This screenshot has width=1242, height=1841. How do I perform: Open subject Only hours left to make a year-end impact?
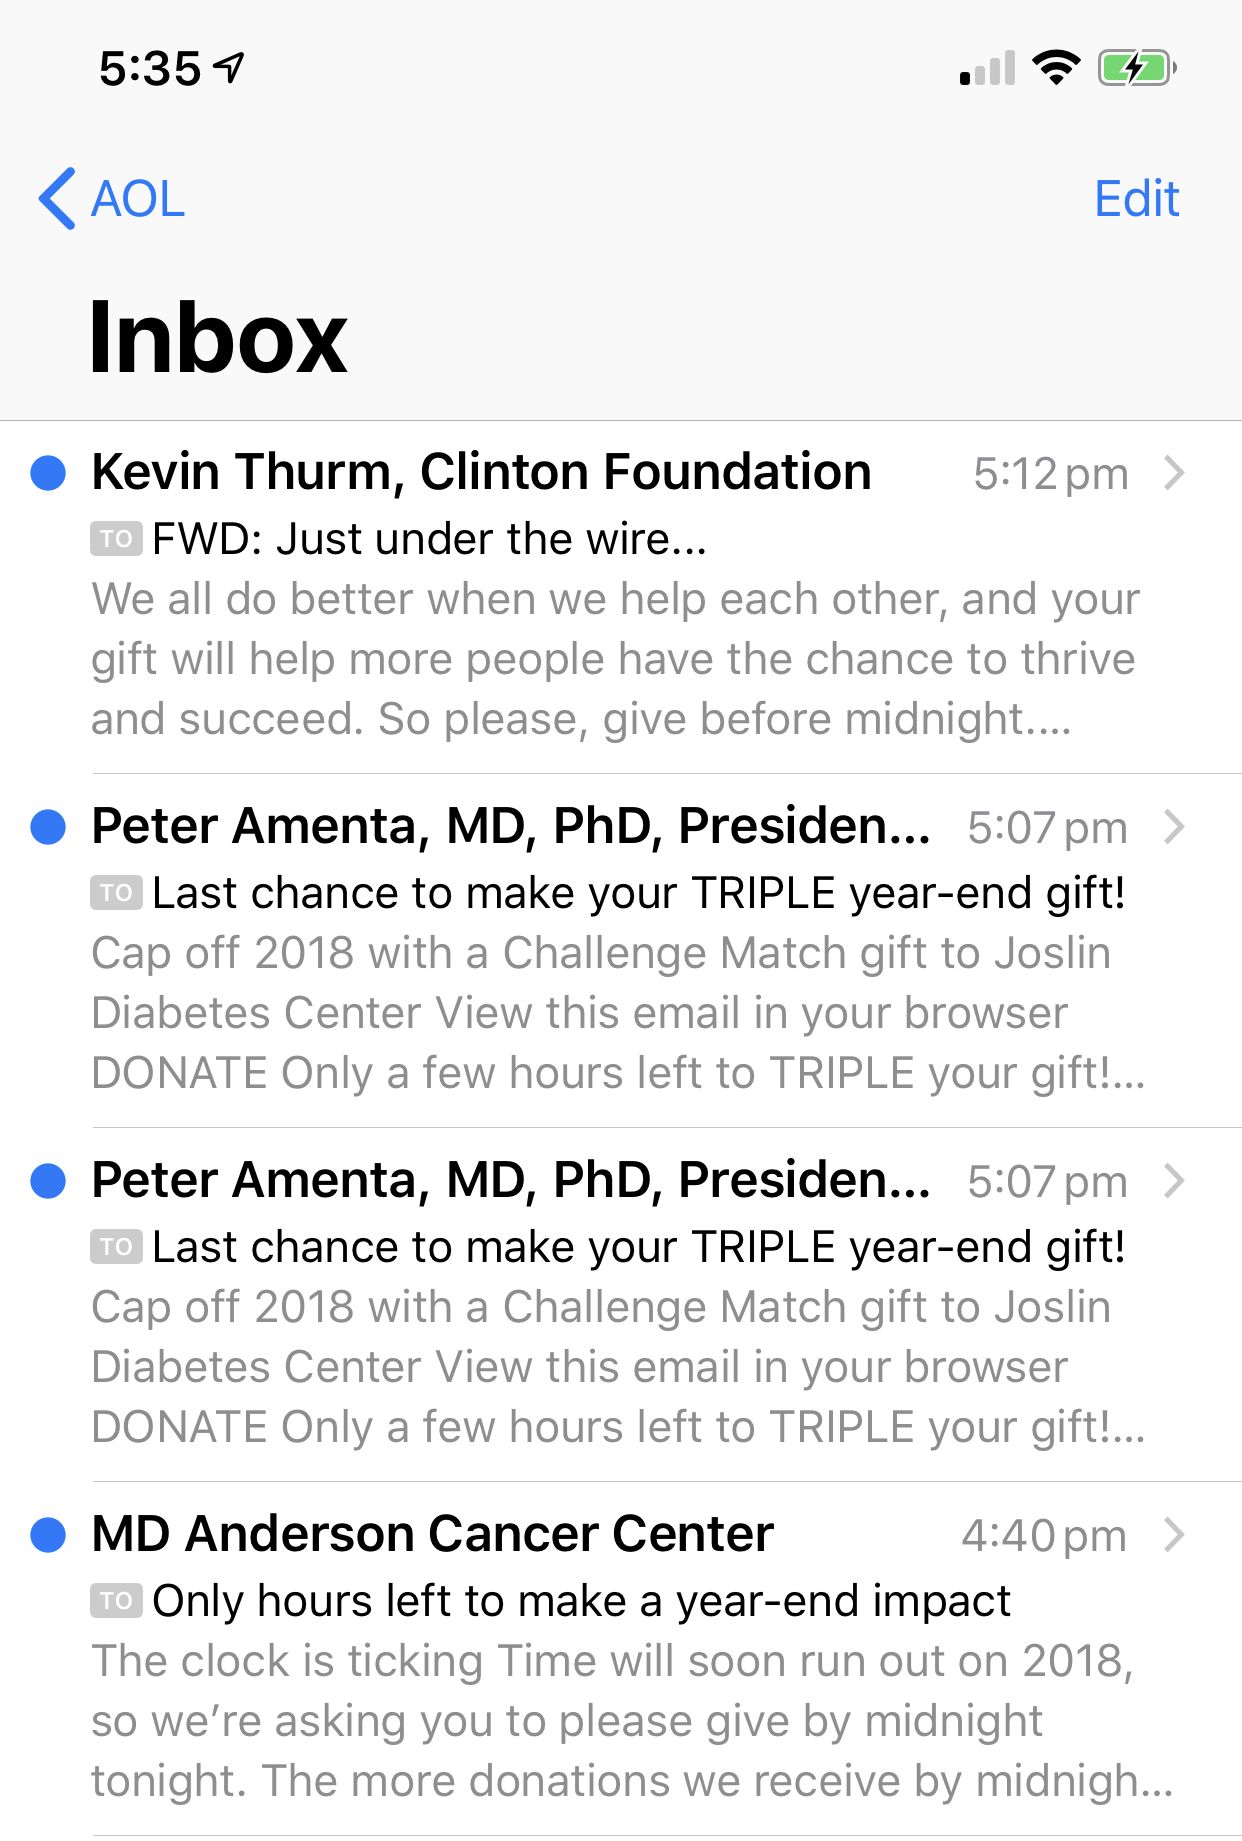click(581, 1601)
